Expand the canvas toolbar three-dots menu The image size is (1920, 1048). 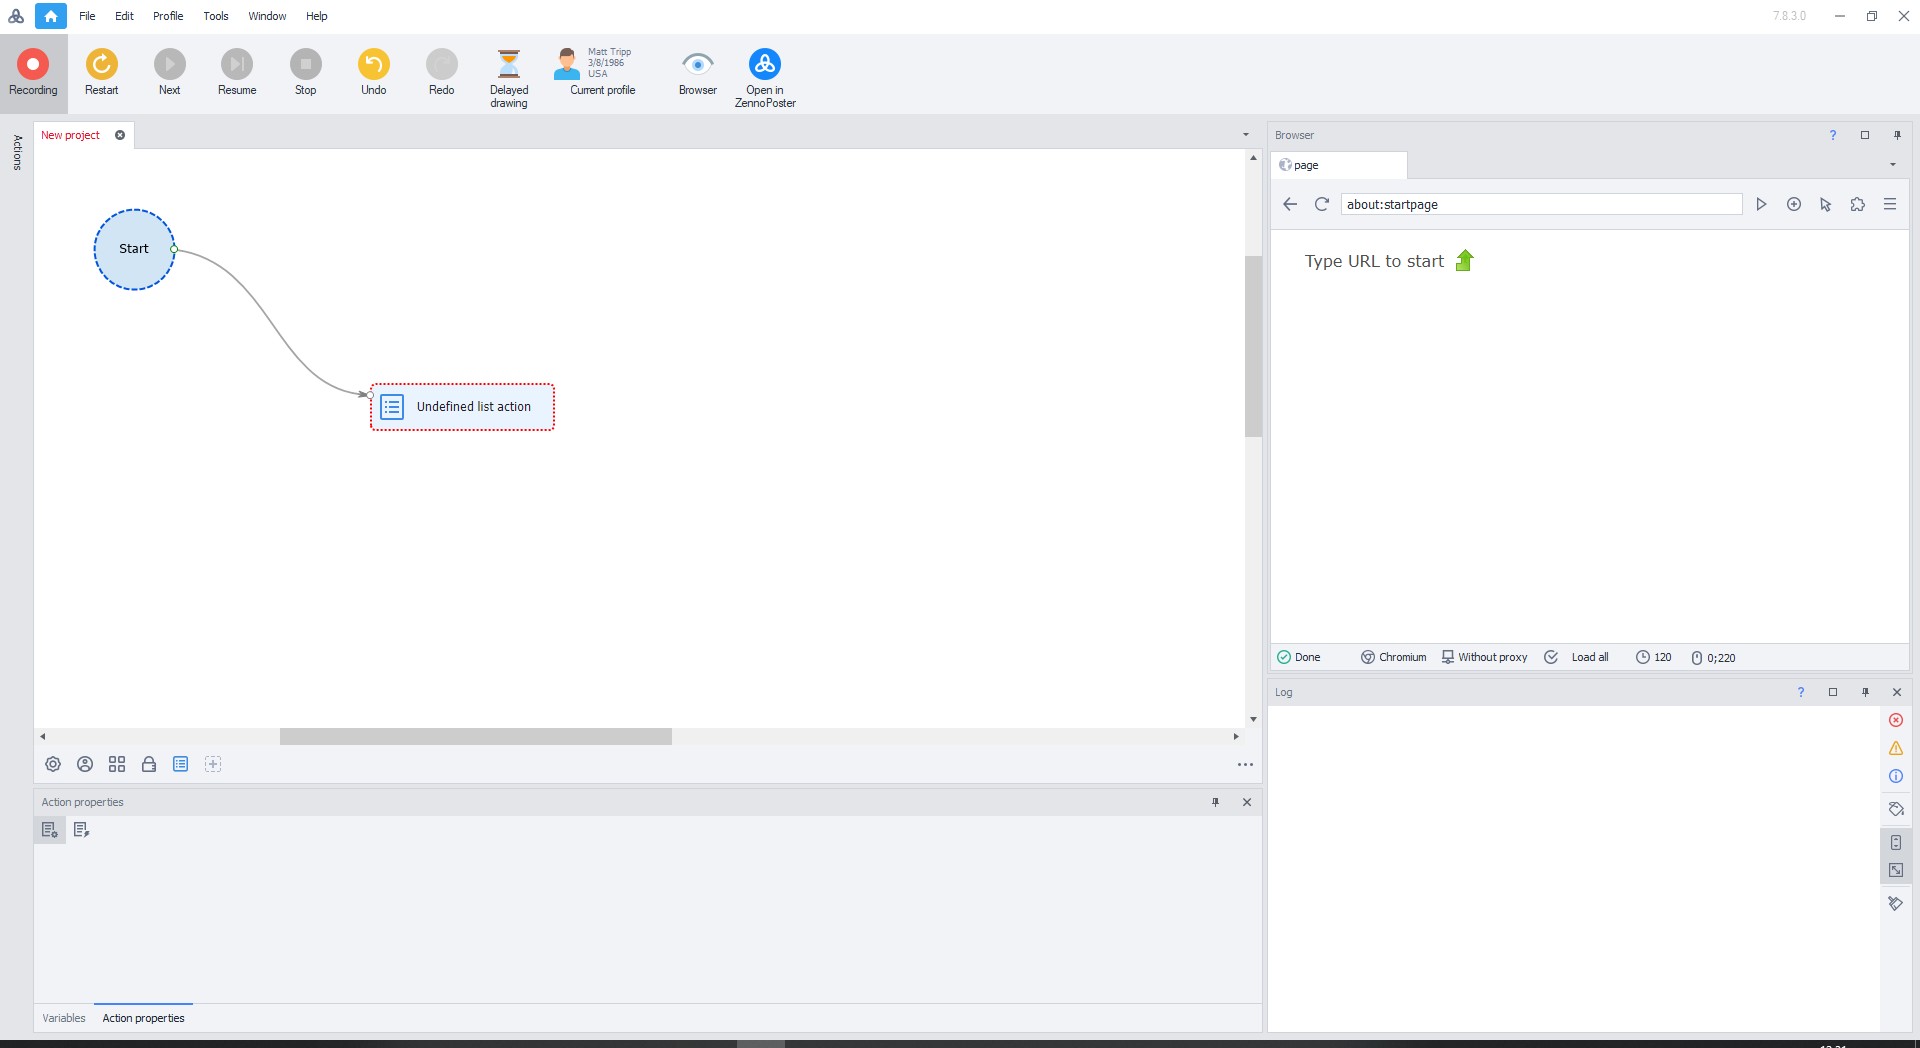[x=1245, y=765]
